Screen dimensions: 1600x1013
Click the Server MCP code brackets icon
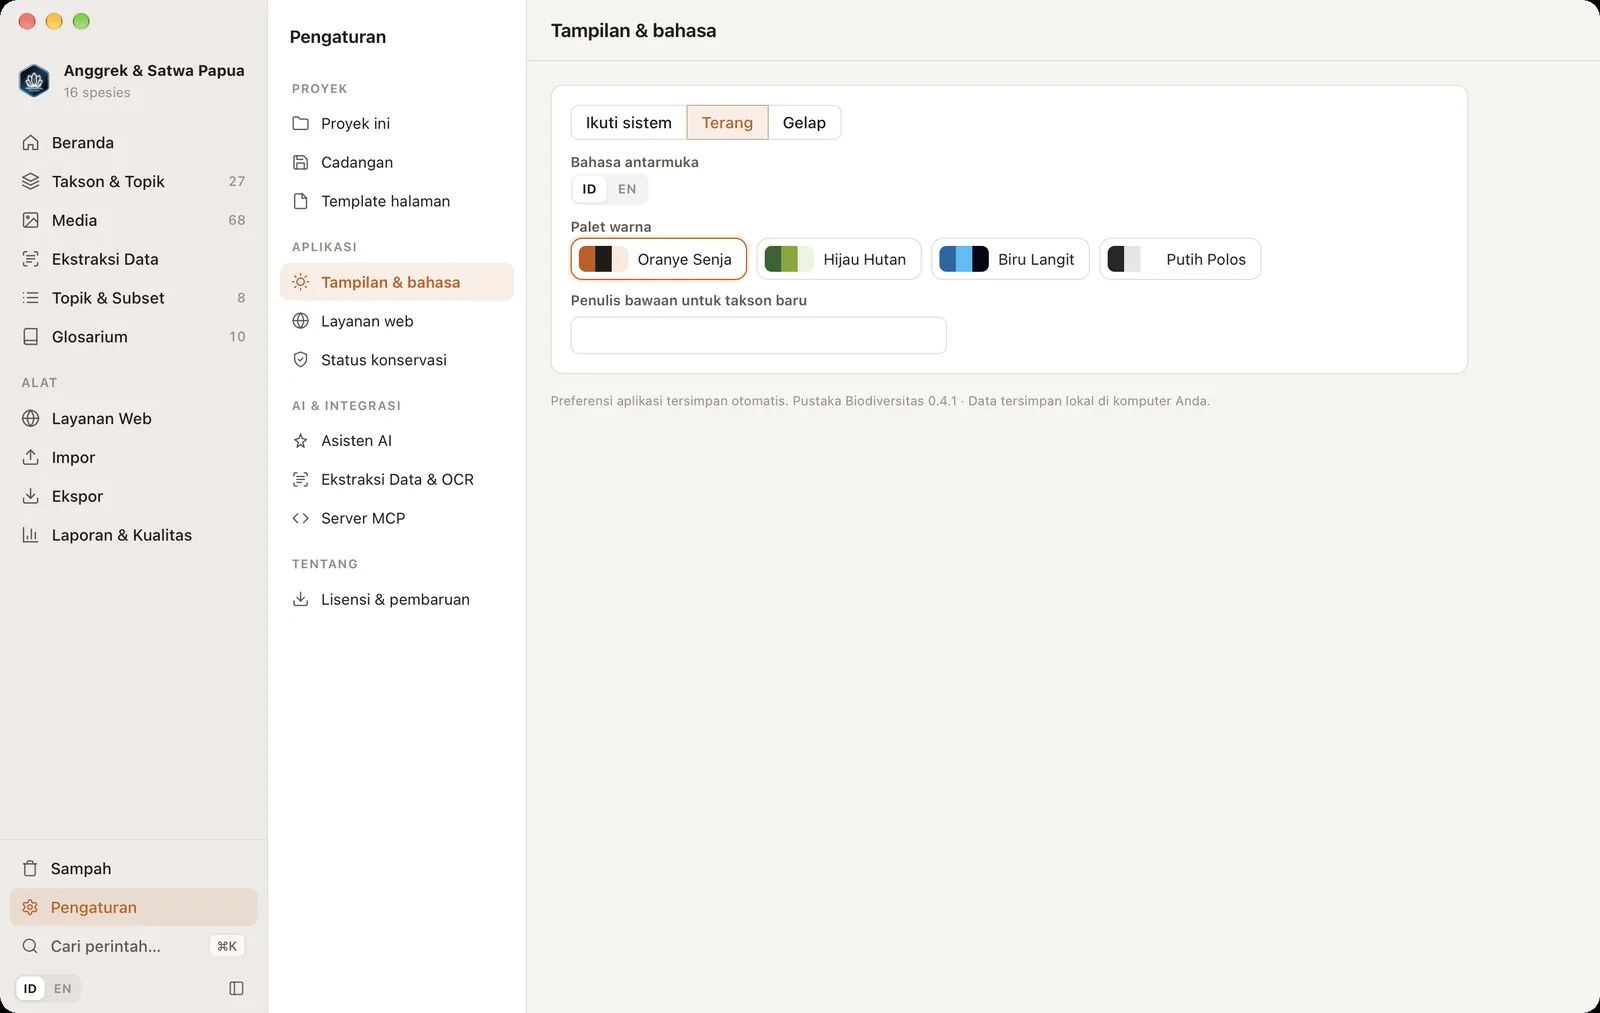click(300, 519)
